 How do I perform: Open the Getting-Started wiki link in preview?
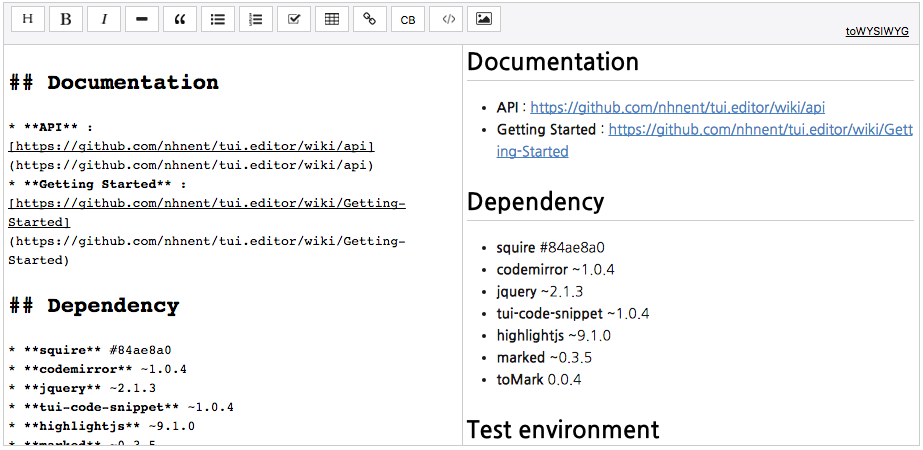tap(761, 129)
